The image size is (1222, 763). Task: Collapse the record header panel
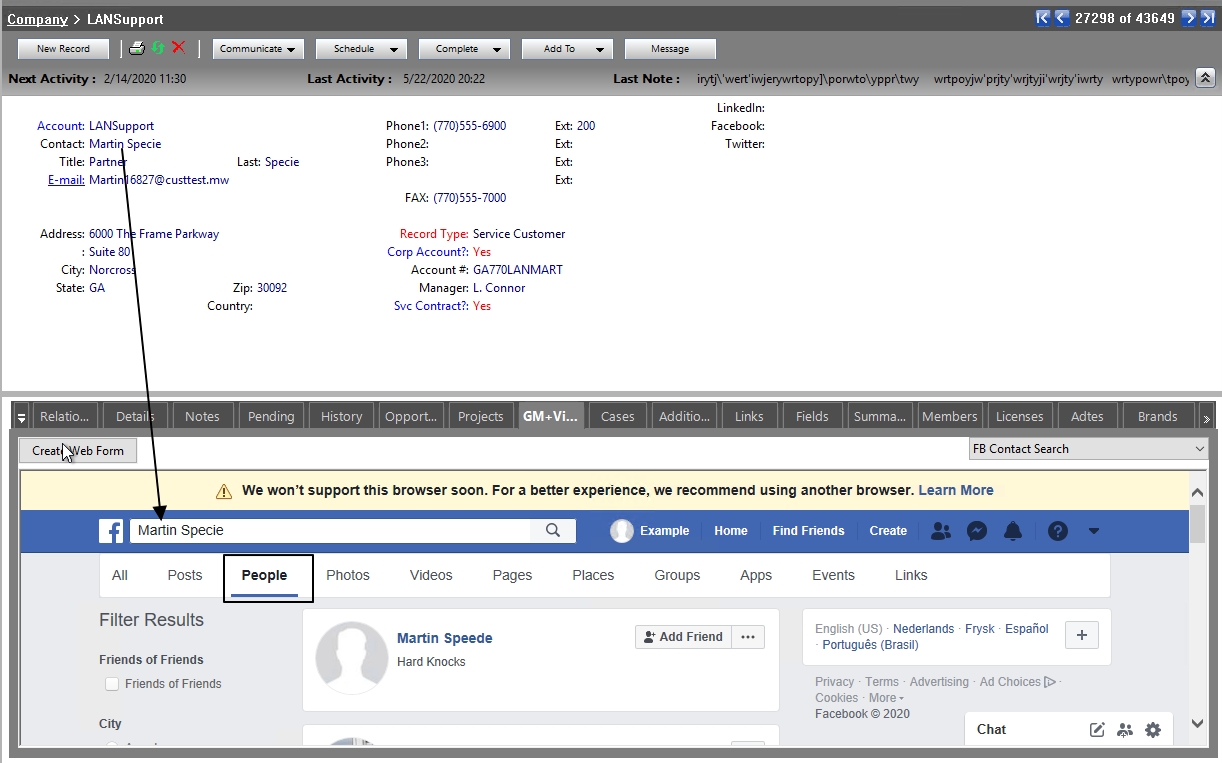pyautogui.click(x=1205, y=78)
